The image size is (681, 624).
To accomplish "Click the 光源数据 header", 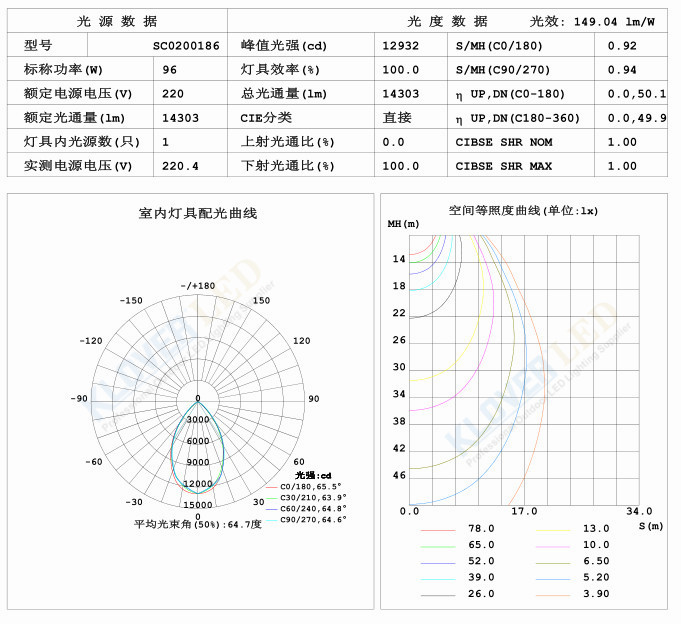I will pyautogui.click(x=117, y=21).
